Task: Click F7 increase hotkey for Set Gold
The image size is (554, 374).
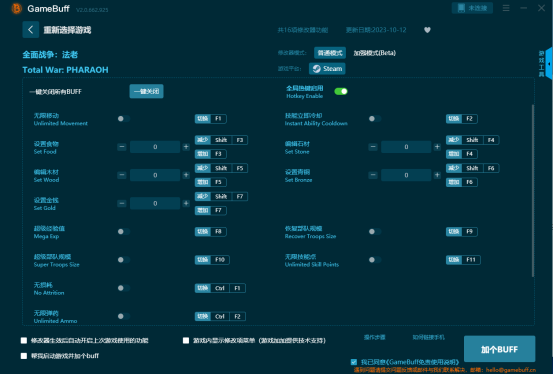Action: pos(211,210)
